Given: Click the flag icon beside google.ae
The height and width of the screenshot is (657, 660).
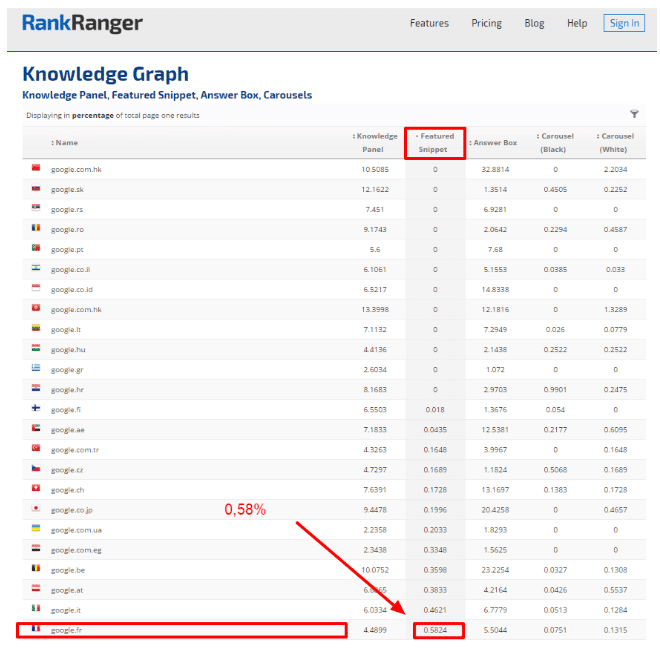Looking at the screenshot, I should 36,428.
